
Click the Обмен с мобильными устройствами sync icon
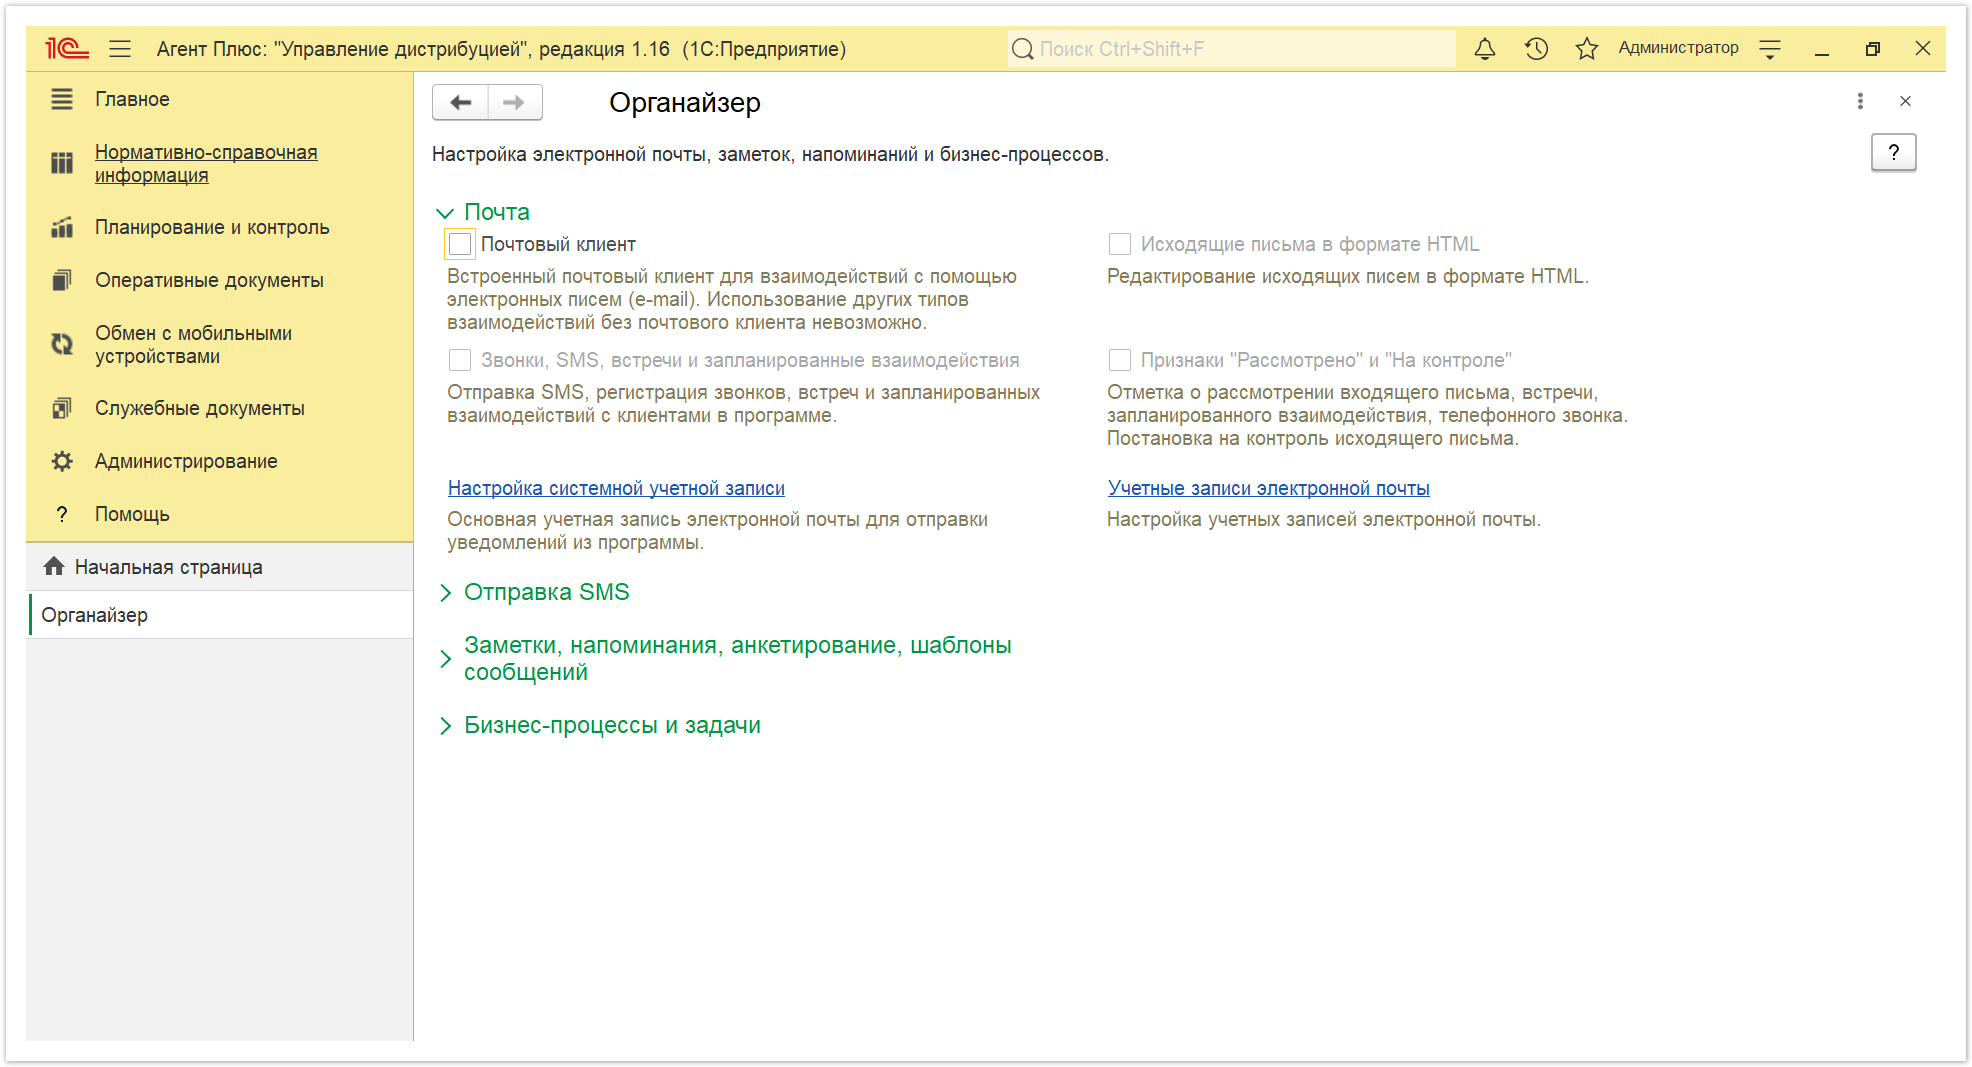tap(62, 344)
